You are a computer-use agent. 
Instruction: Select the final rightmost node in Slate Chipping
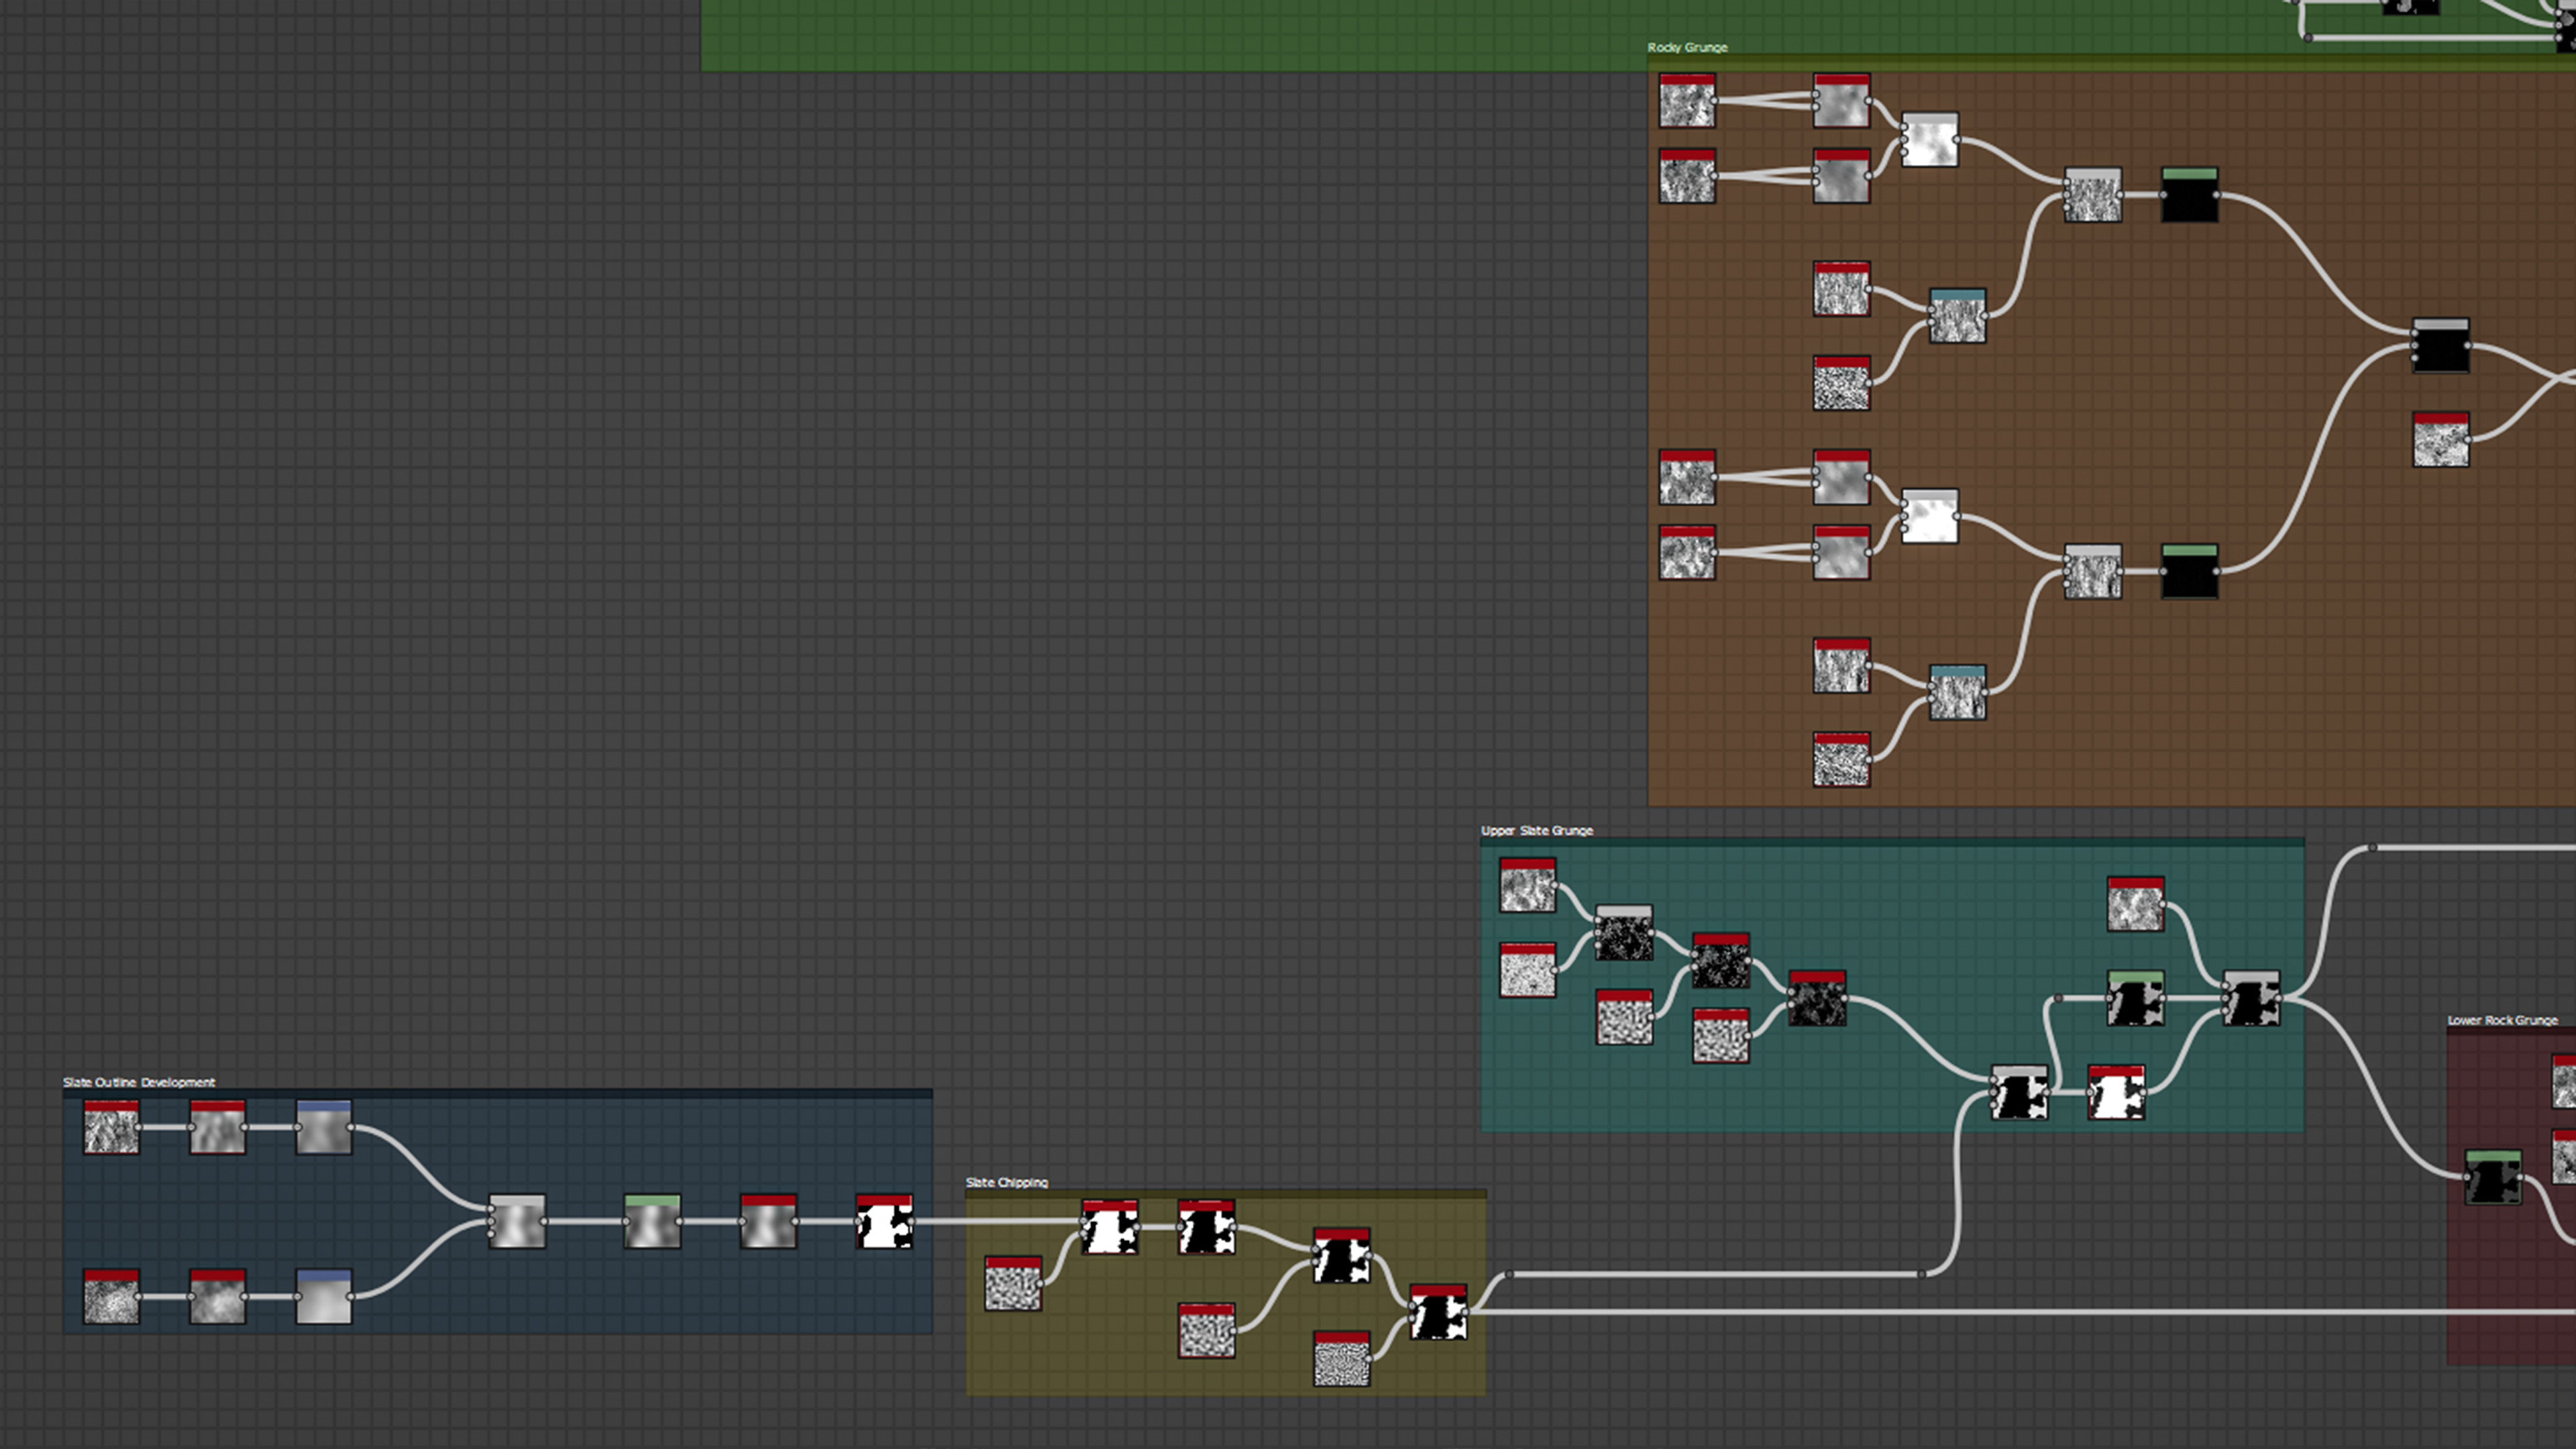(x=1438, y=1312)
